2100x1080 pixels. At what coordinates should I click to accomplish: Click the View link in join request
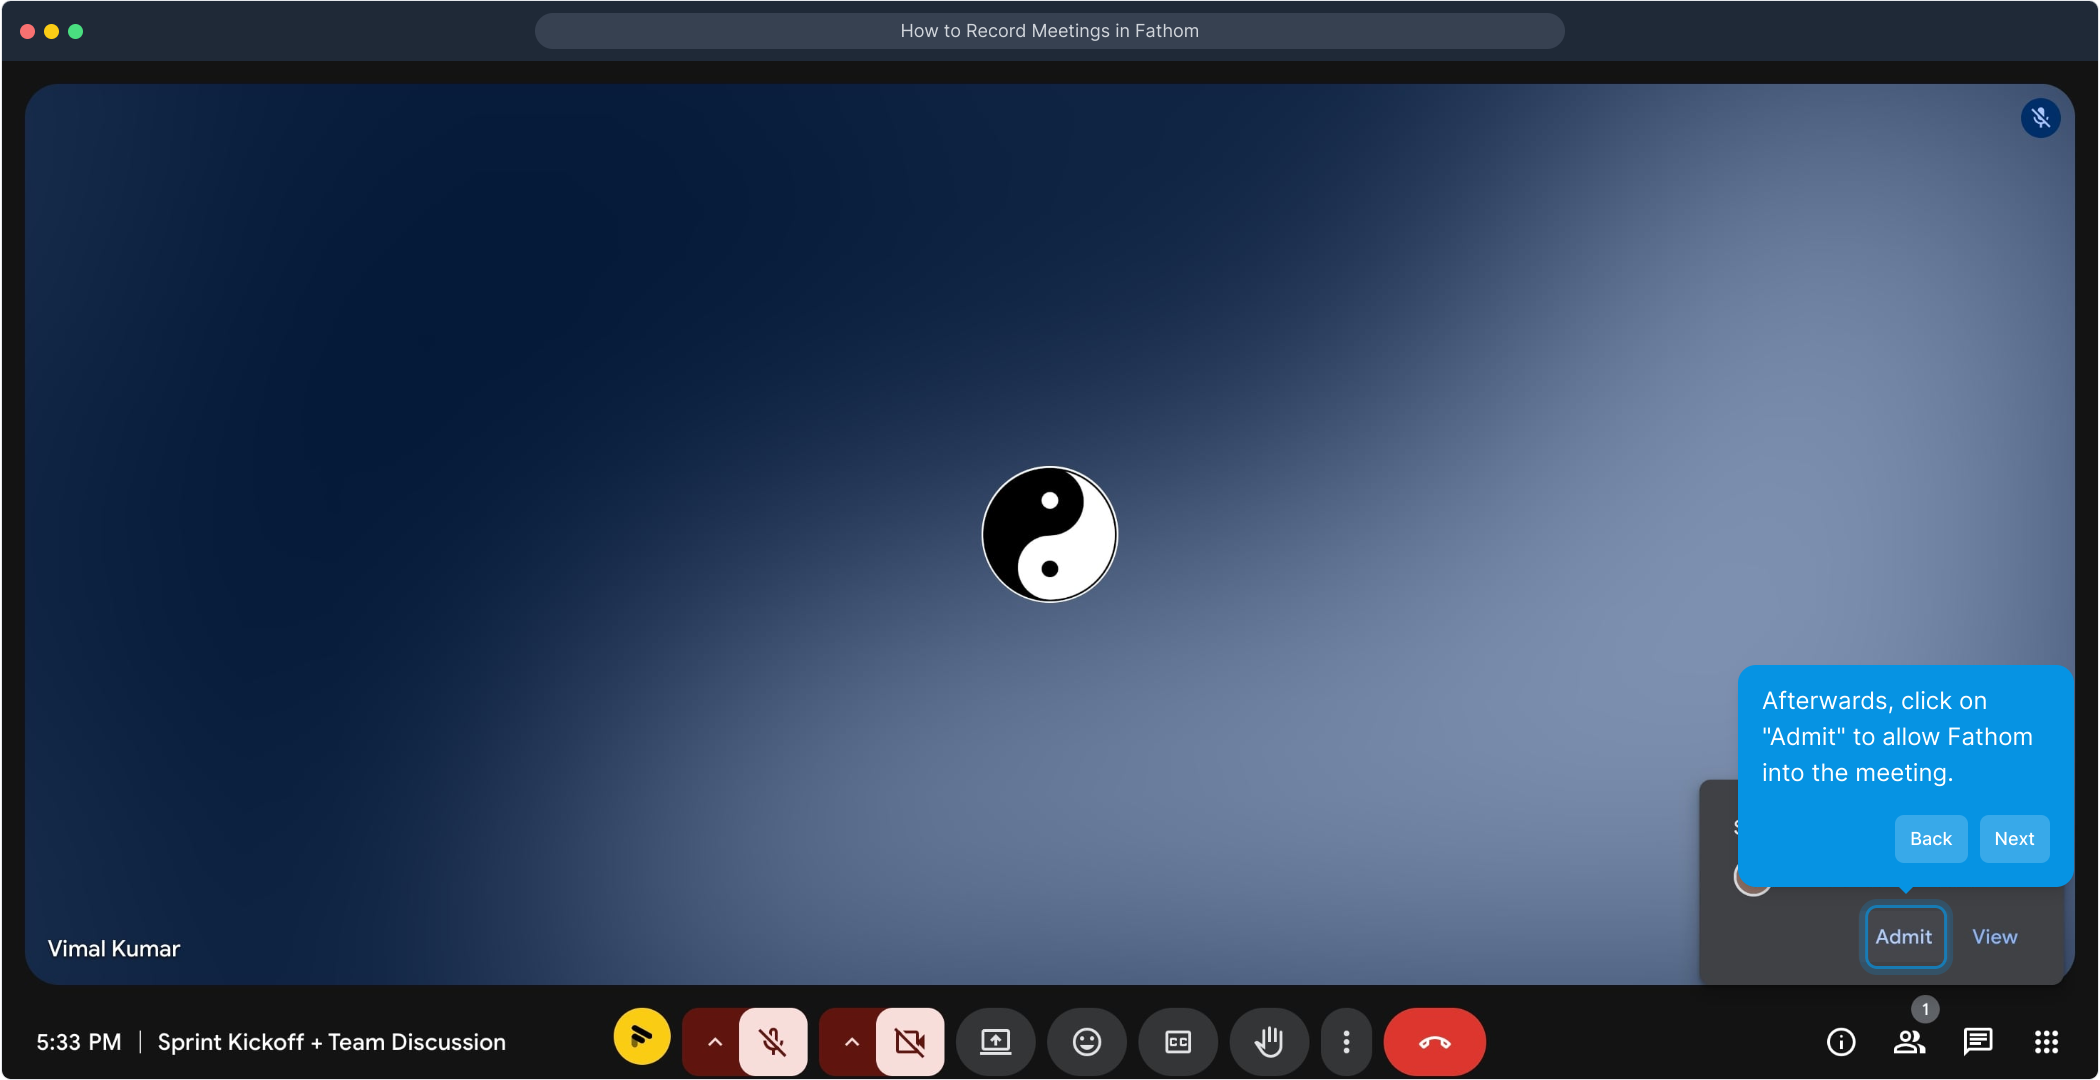(1994, 937)
